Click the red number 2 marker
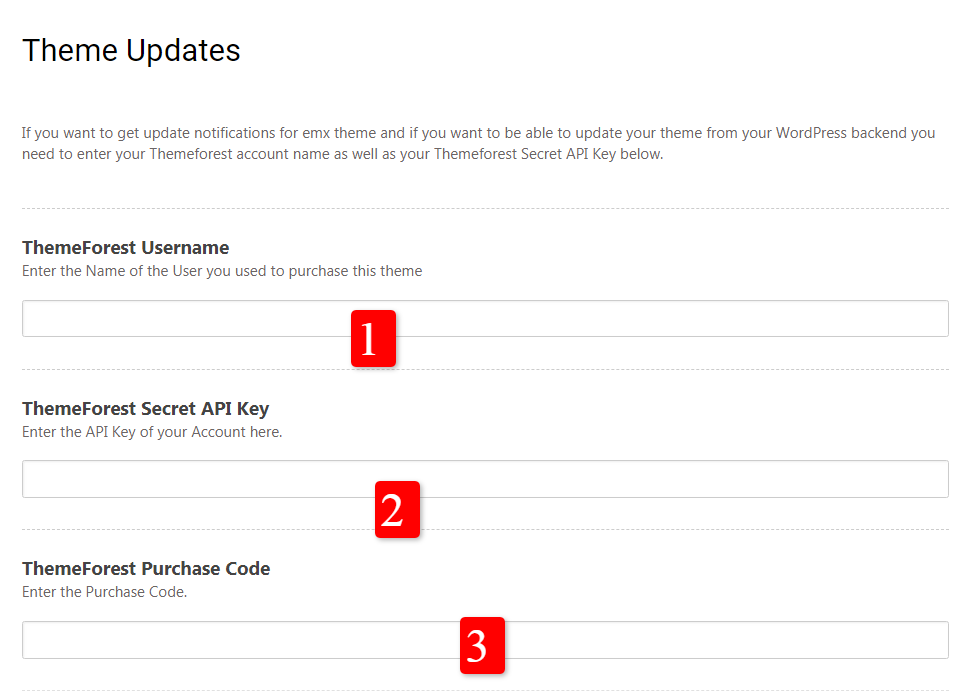The width and height of the screenshot is (971, 691). click(397, 509)
